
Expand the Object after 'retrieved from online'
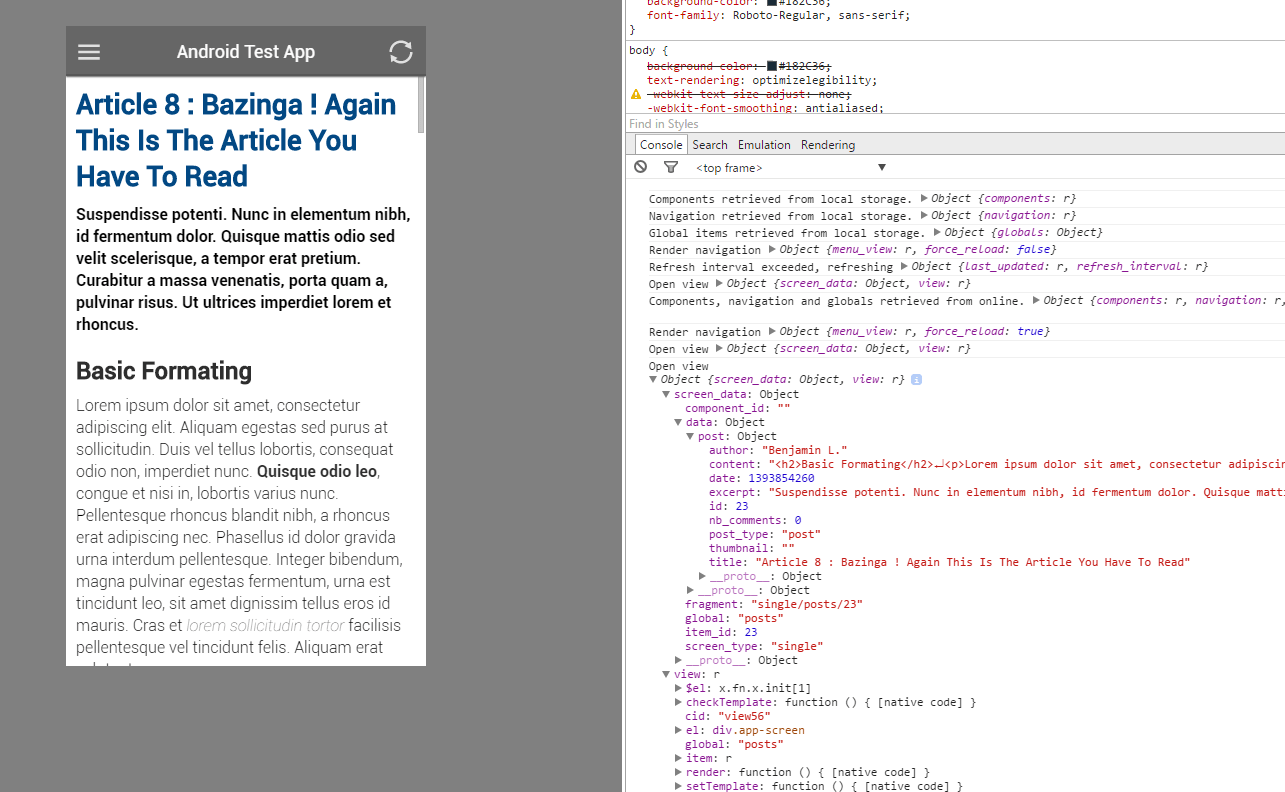[1036, 301]
